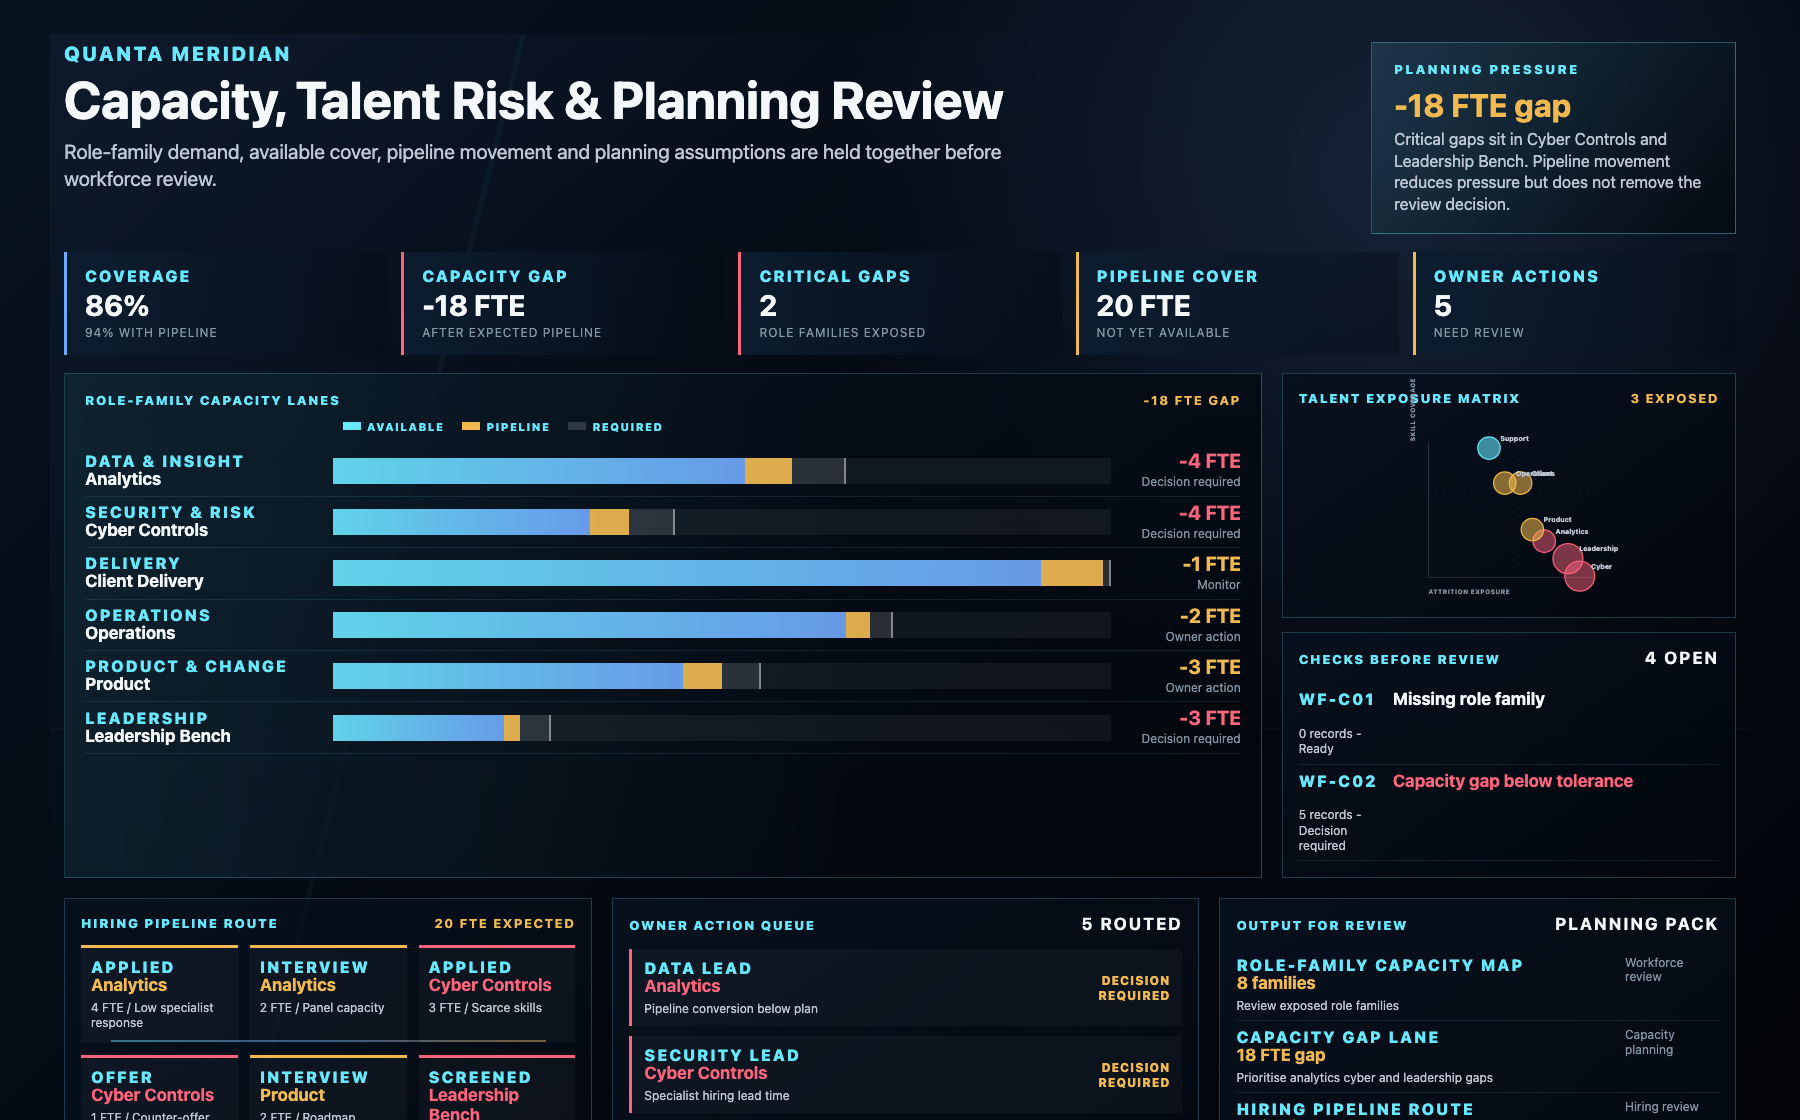Open the Data Lead Analytics action item
Image resolution: width=1800 pixels, height=1120 pixels.
905,988
